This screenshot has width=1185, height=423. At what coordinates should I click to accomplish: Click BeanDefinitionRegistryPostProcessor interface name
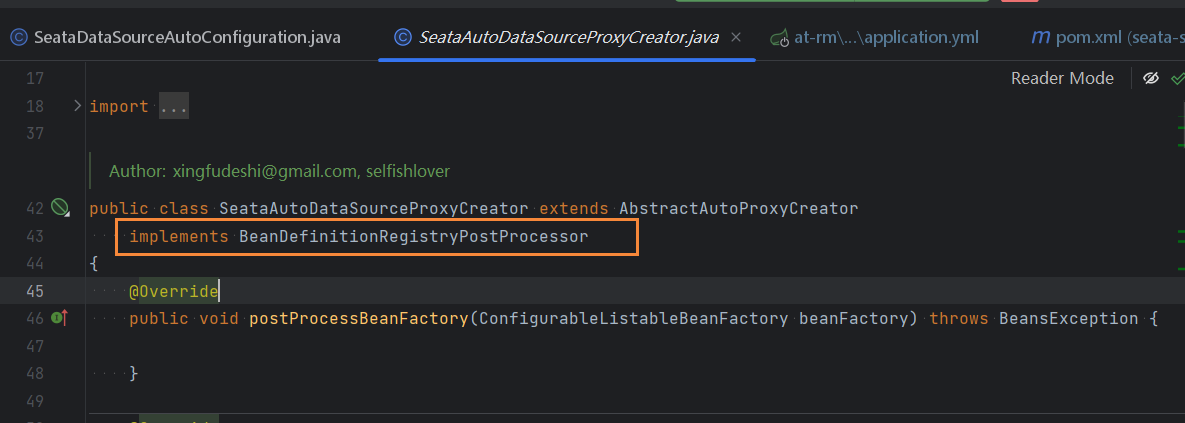pos(413,236)
